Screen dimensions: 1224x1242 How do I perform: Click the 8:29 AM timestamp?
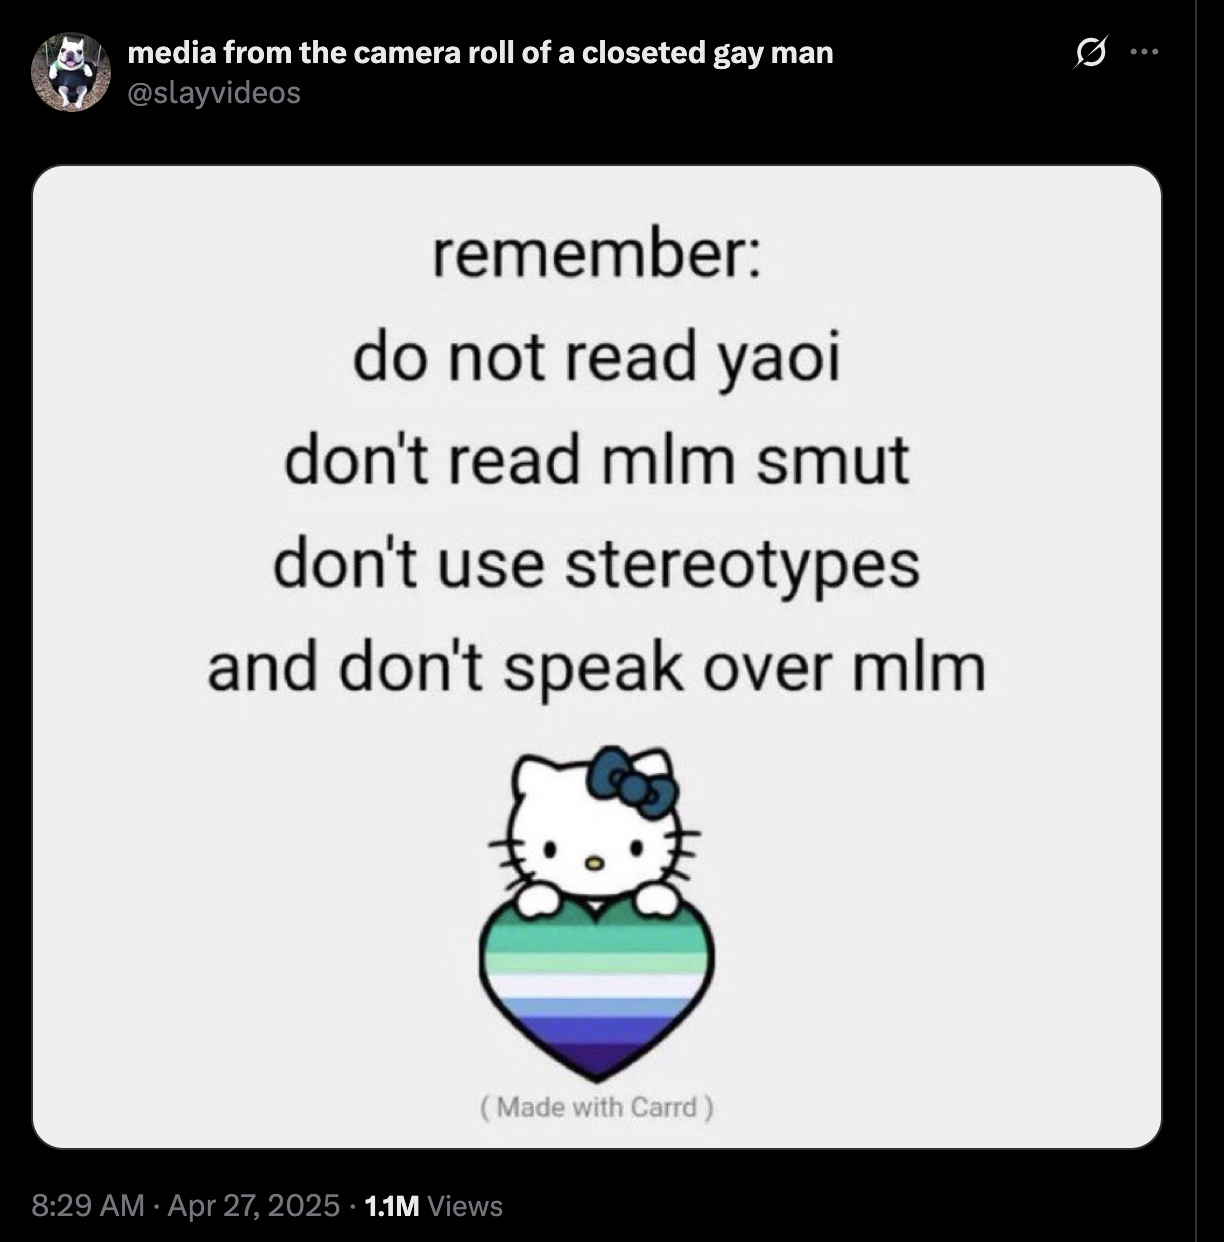[x=88, y=1205]
